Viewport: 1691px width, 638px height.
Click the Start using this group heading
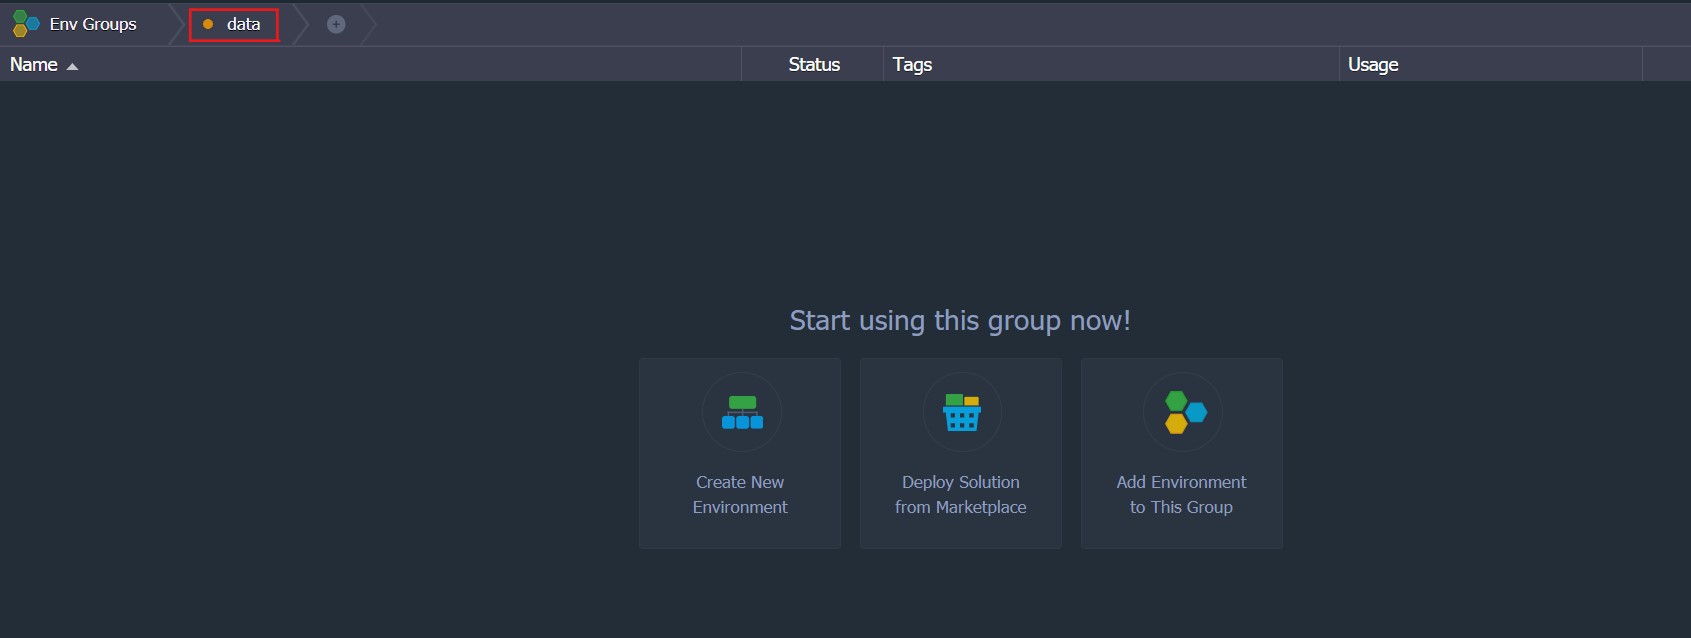pyautogui.click(x=960, y=320)
